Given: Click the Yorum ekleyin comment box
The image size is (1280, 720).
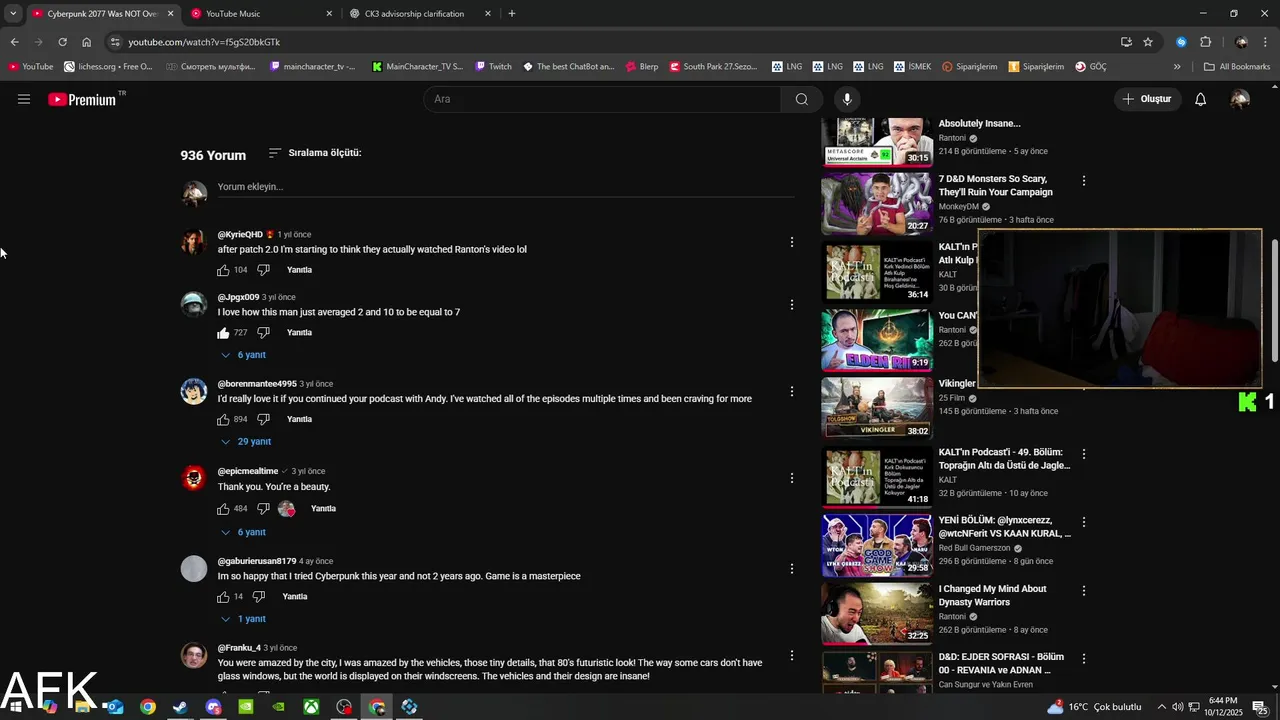Looking at the screenshot, I should (x=506, y=187).
